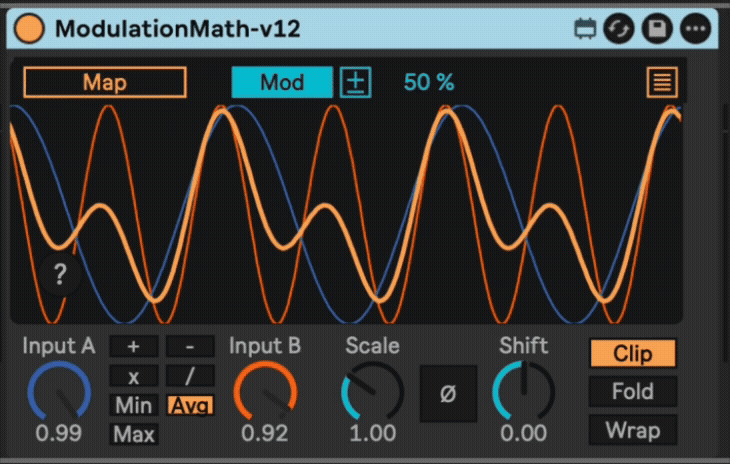Open help with the question mark icon

(x=60, y=274)
